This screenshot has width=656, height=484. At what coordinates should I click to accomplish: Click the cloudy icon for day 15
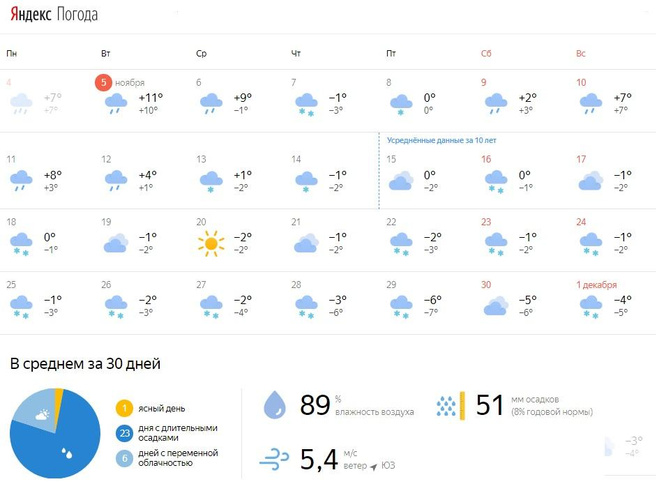coord(401,181)
